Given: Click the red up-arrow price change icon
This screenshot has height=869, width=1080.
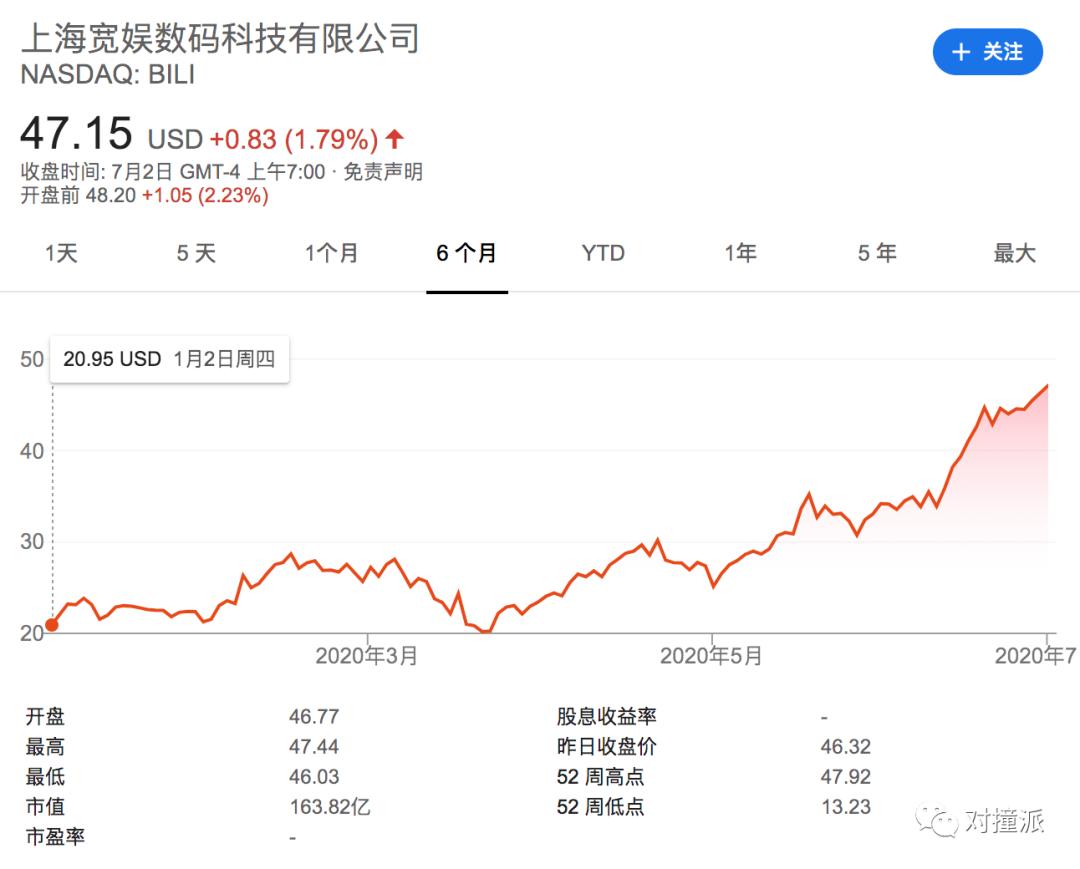Looking at the screenshot, I should (395, 139).
